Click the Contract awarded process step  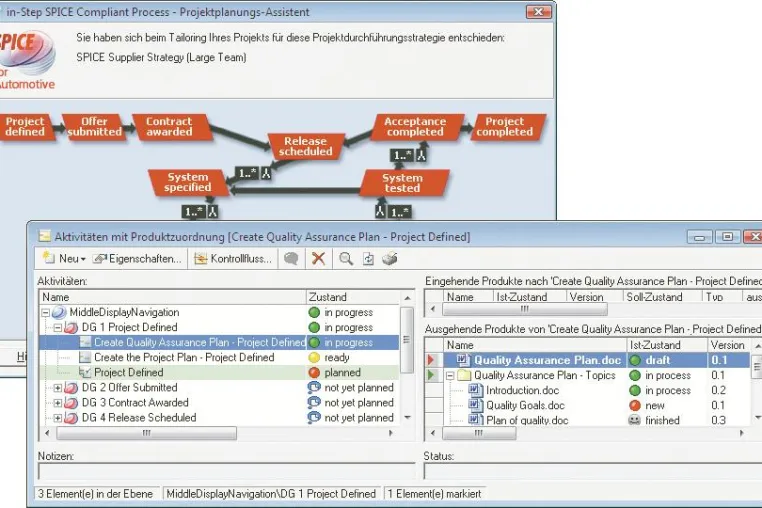pyautogui.click(x=170, y=127)
